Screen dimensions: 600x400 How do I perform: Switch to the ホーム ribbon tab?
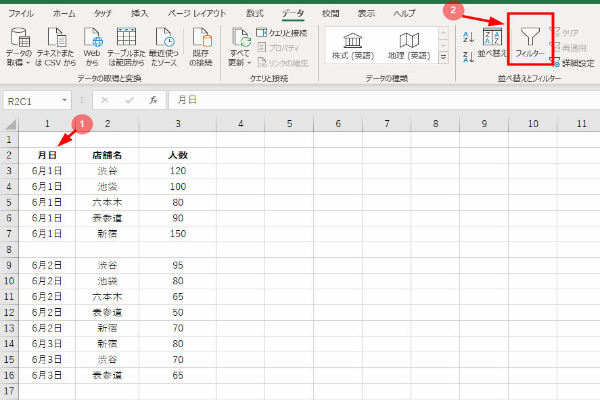pos(63,13)
